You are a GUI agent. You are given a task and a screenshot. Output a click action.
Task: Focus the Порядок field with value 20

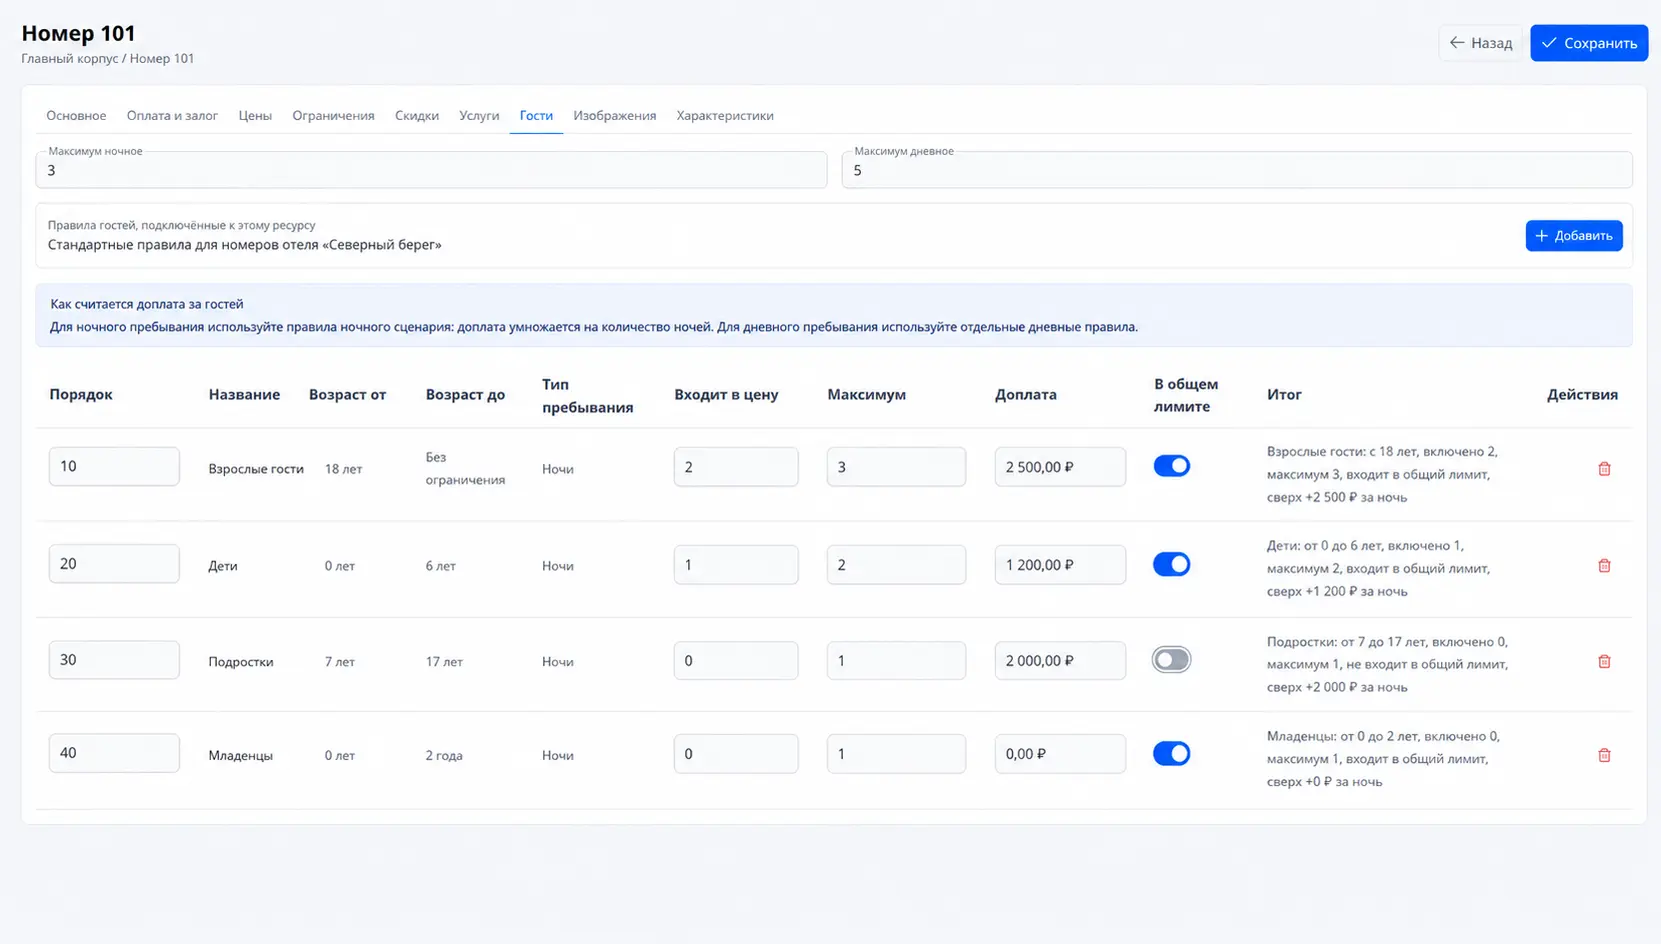point(114,564)
